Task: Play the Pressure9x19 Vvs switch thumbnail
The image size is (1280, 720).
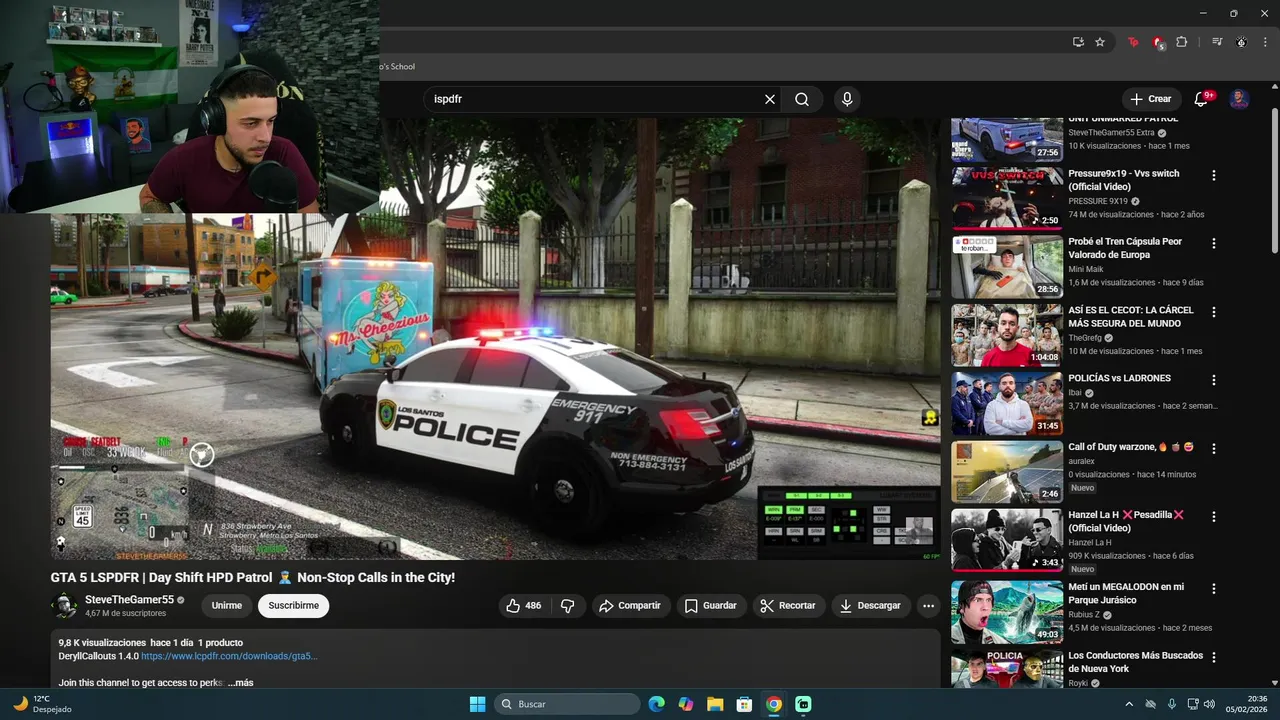Action: [x=1007, y=197]
